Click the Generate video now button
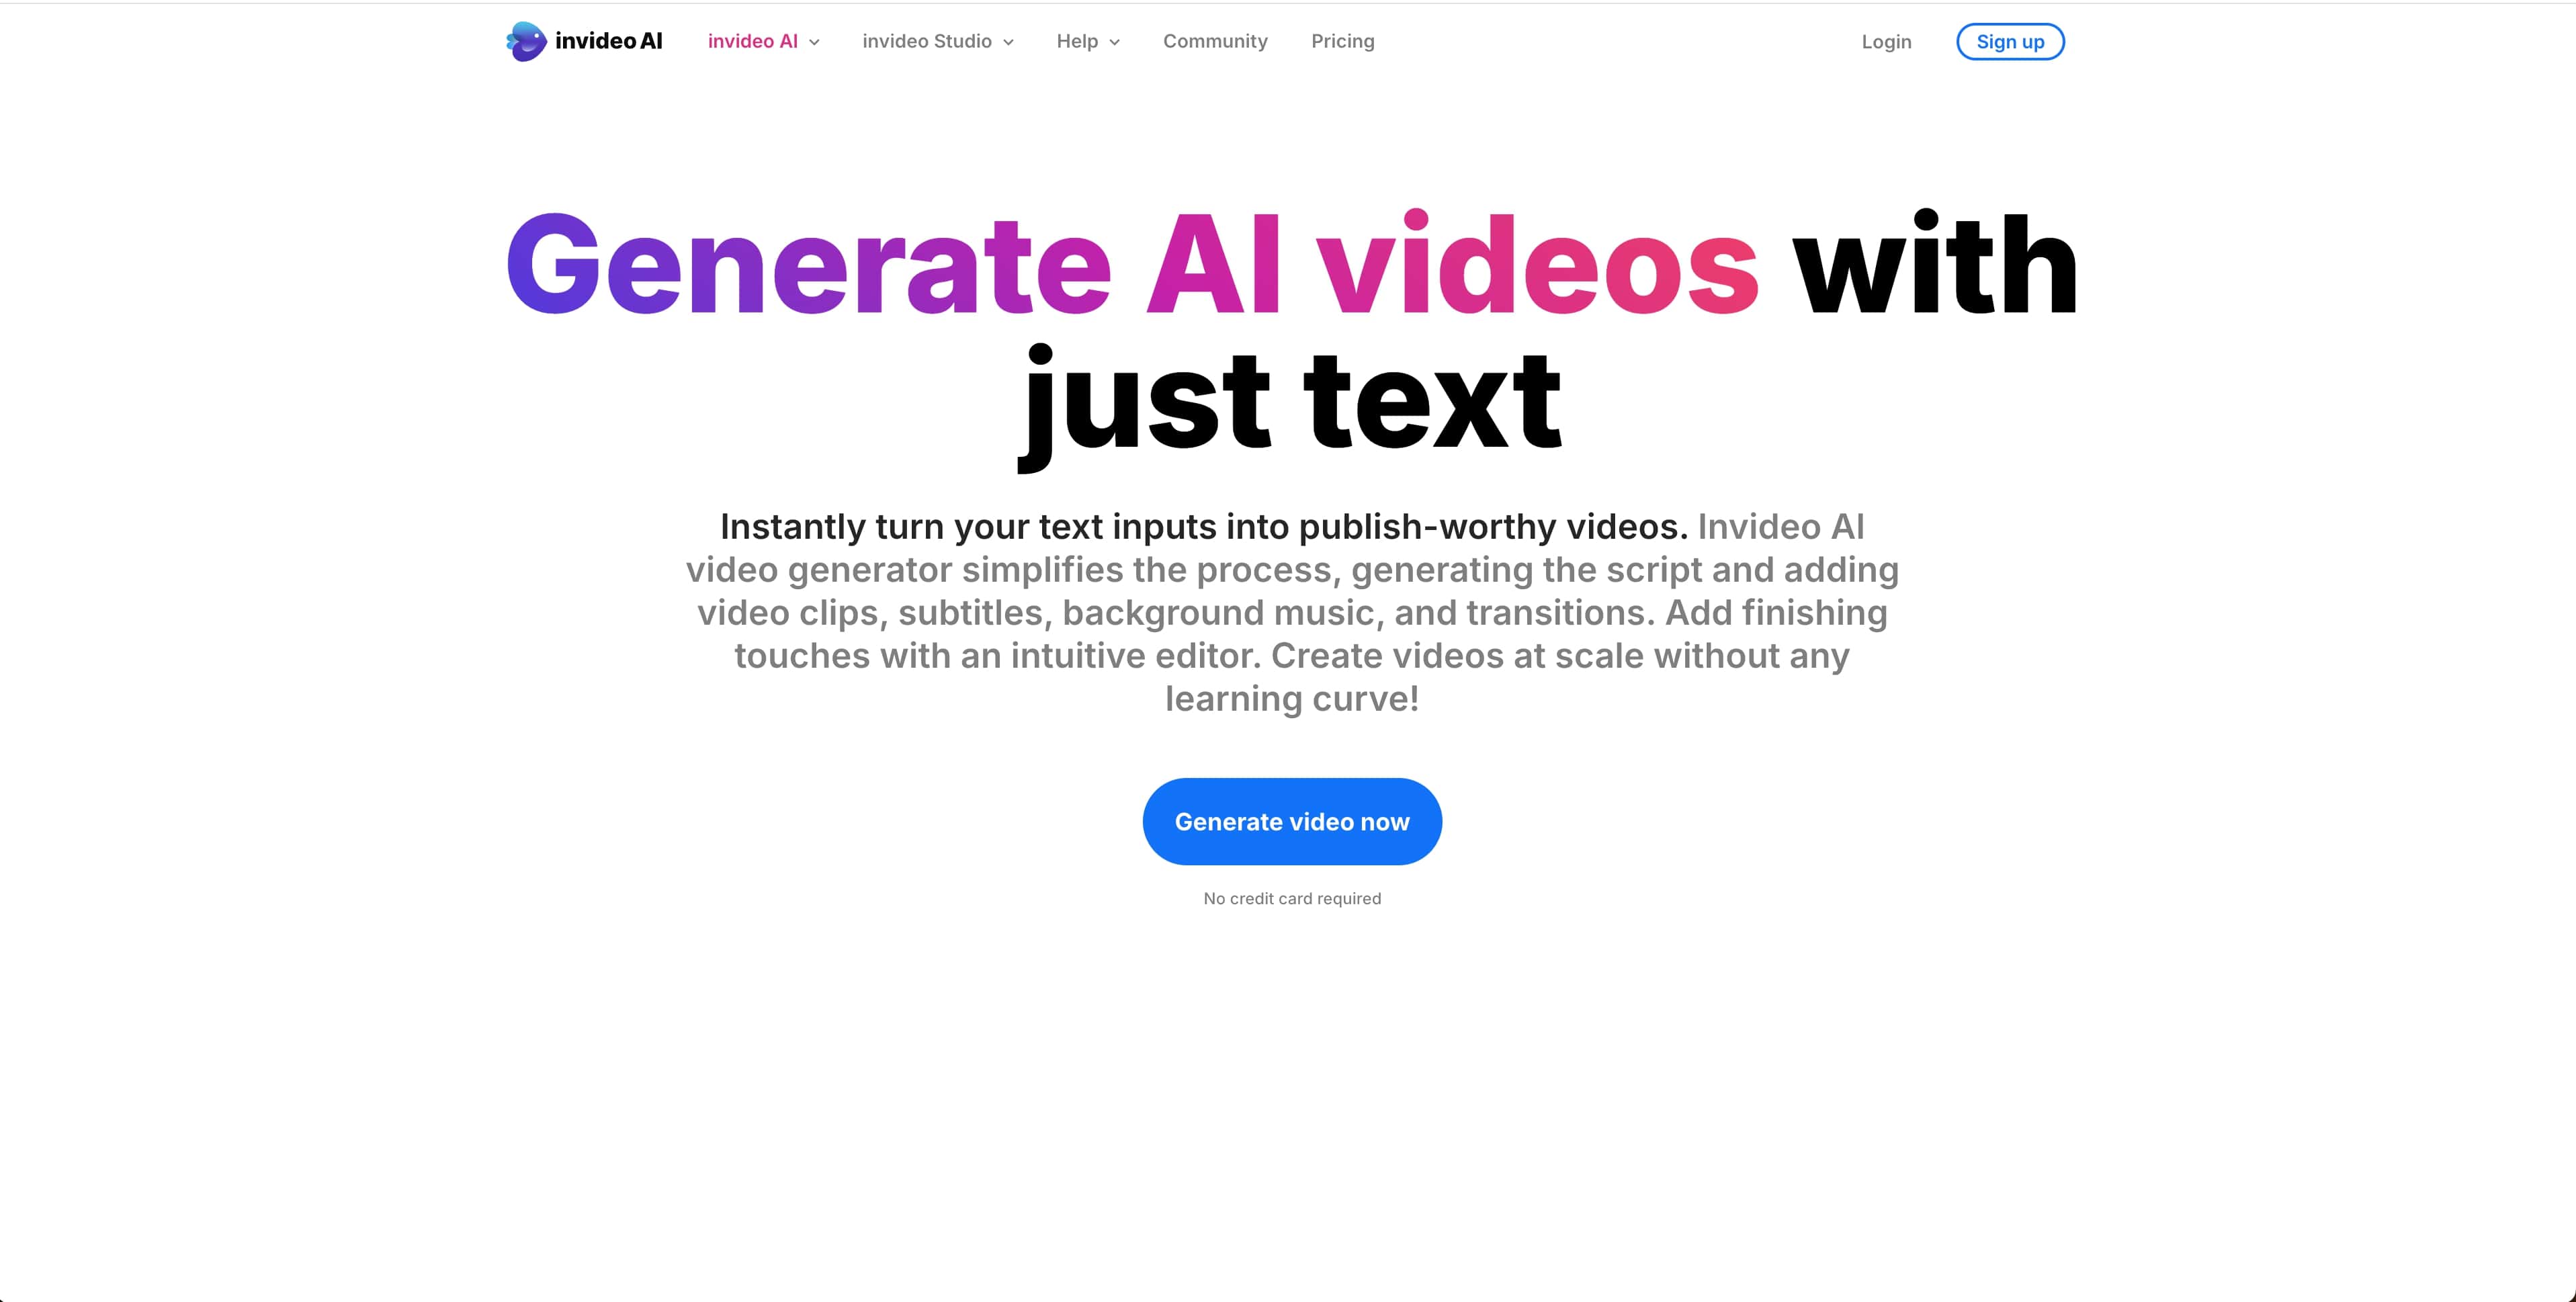The width and height of the screenshot is (2576, 1302). (1292, 820)
